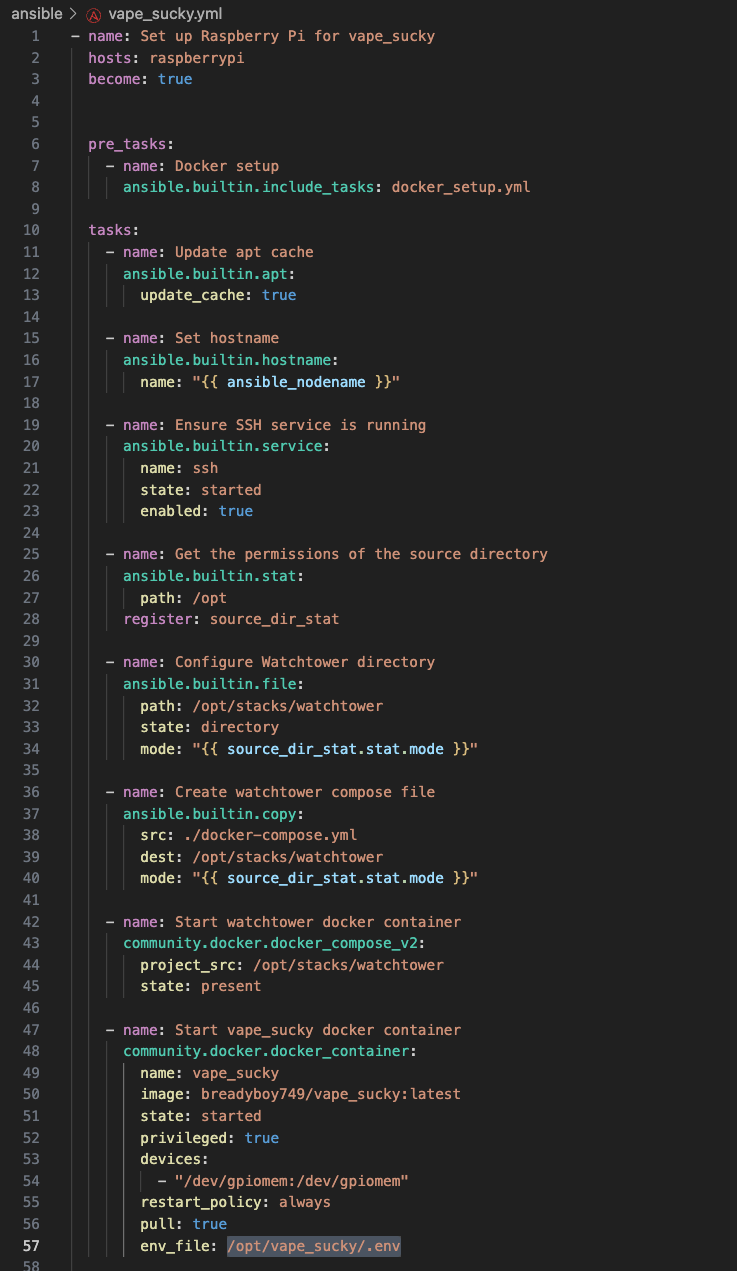Image resolution: width=737 pixels, height=1271 pixels.
Task: Click 'source_dir_stat.stat.mode' on line 40
Action: click(x=335, y=879)
